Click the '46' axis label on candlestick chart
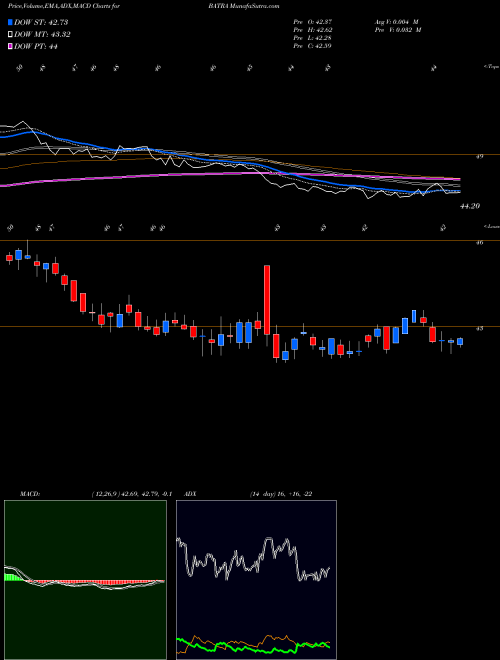This screenshot has width=500, height=660. point(480,242)
